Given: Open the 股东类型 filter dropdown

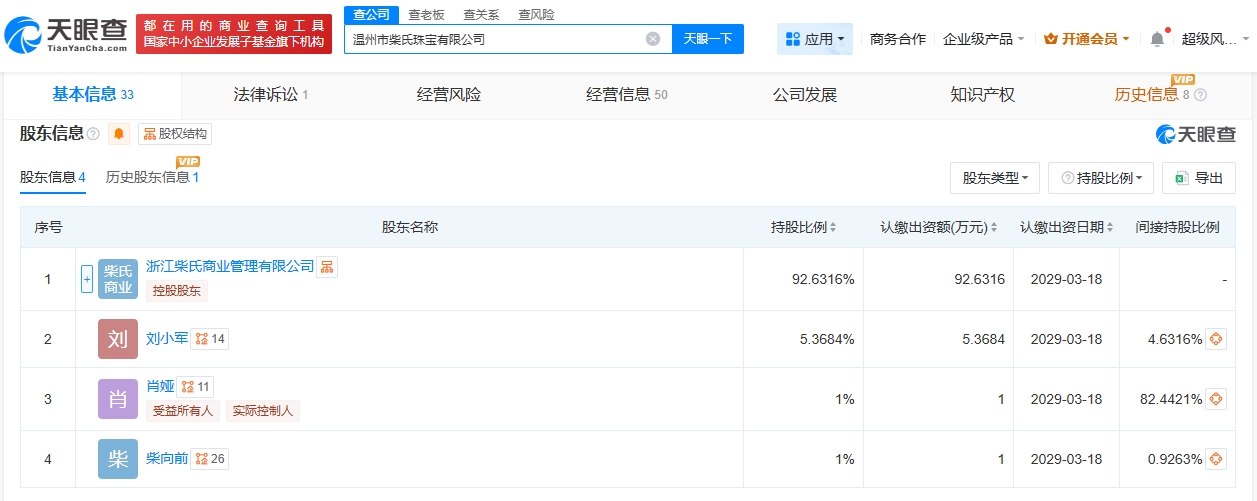Looking at the screenshot, I should pyautogui.click(x=994, y=178).
